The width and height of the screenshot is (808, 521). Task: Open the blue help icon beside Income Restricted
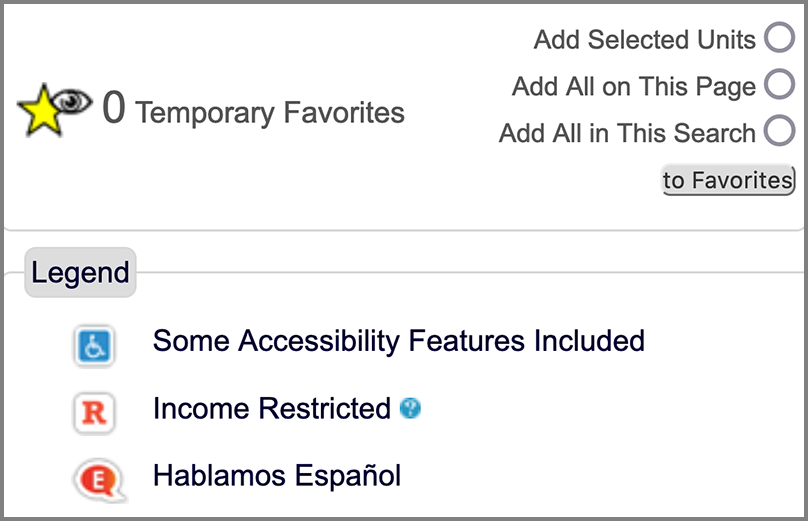410,409
